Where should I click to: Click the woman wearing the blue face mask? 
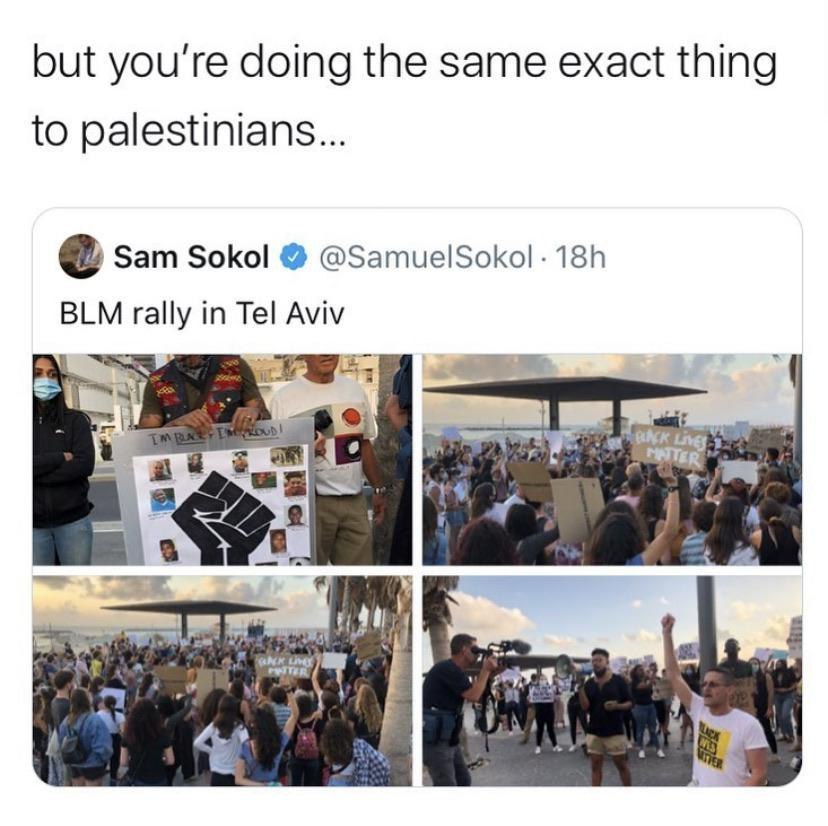pos(62,460)
